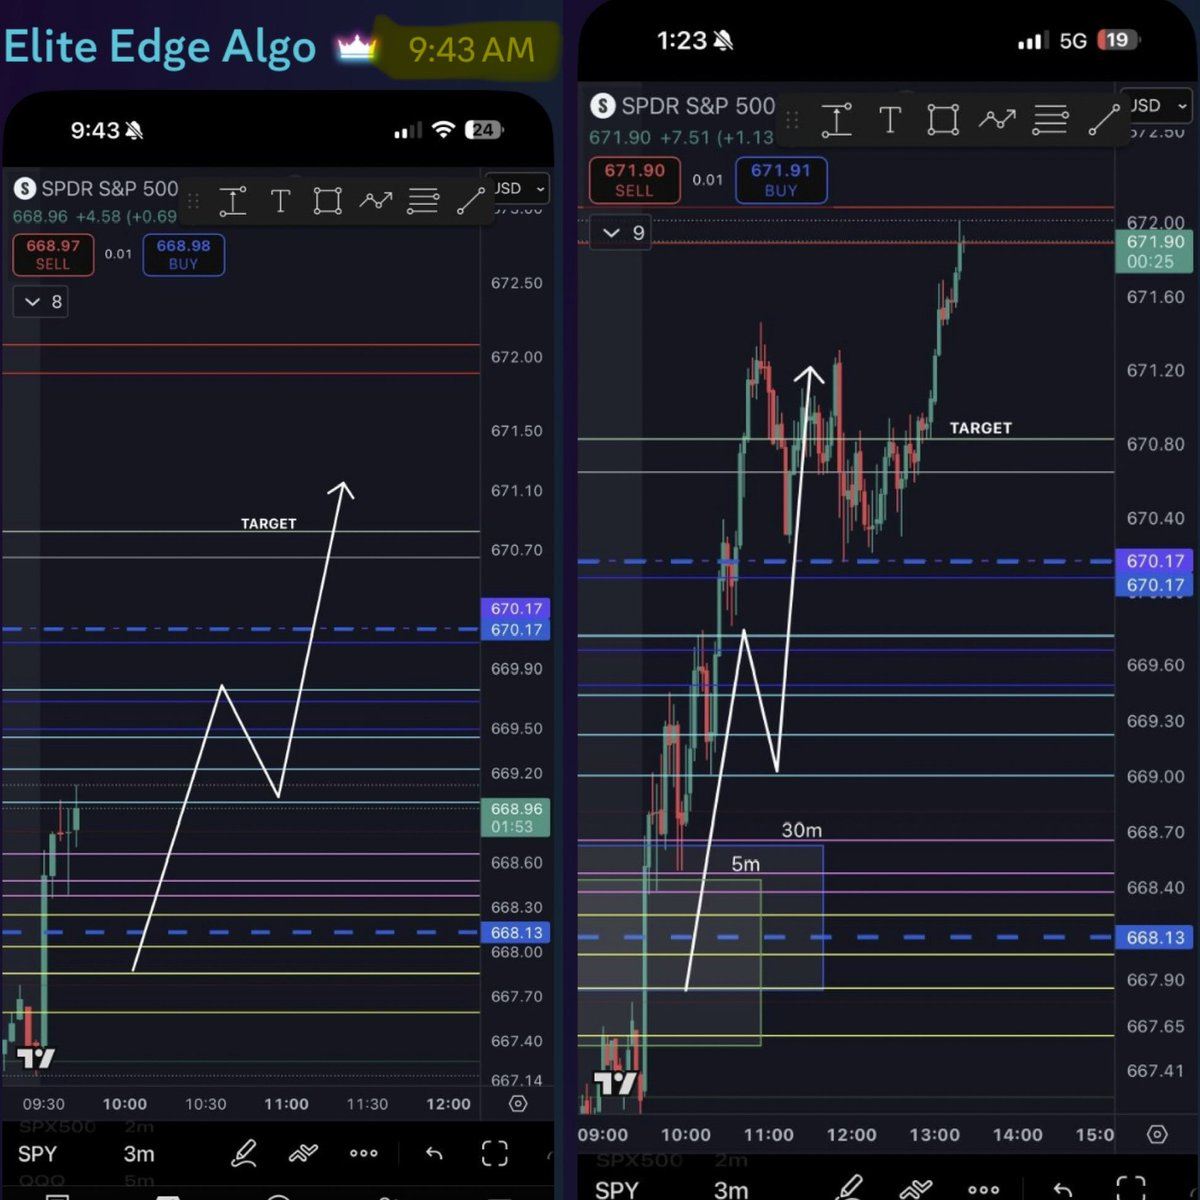The image size is (1200, 1200).
Task: Tap highlighted 9:43 AM timestamp
Action: pos(471,48)
